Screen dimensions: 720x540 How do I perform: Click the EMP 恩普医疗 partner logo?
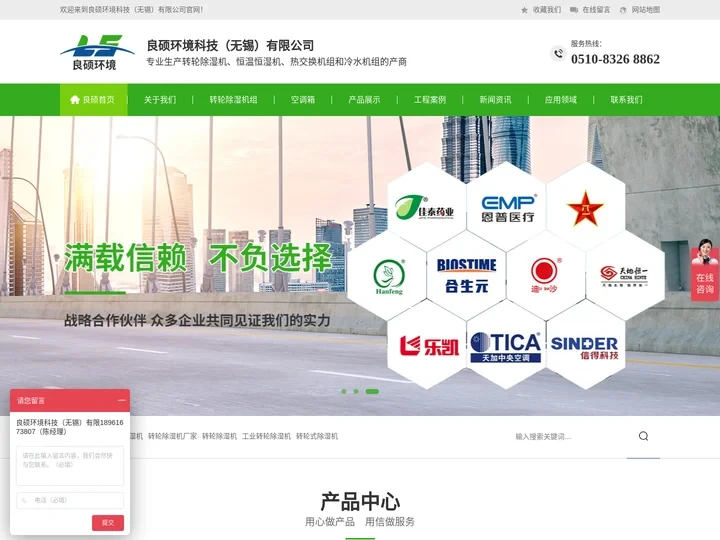click(508, 208)
